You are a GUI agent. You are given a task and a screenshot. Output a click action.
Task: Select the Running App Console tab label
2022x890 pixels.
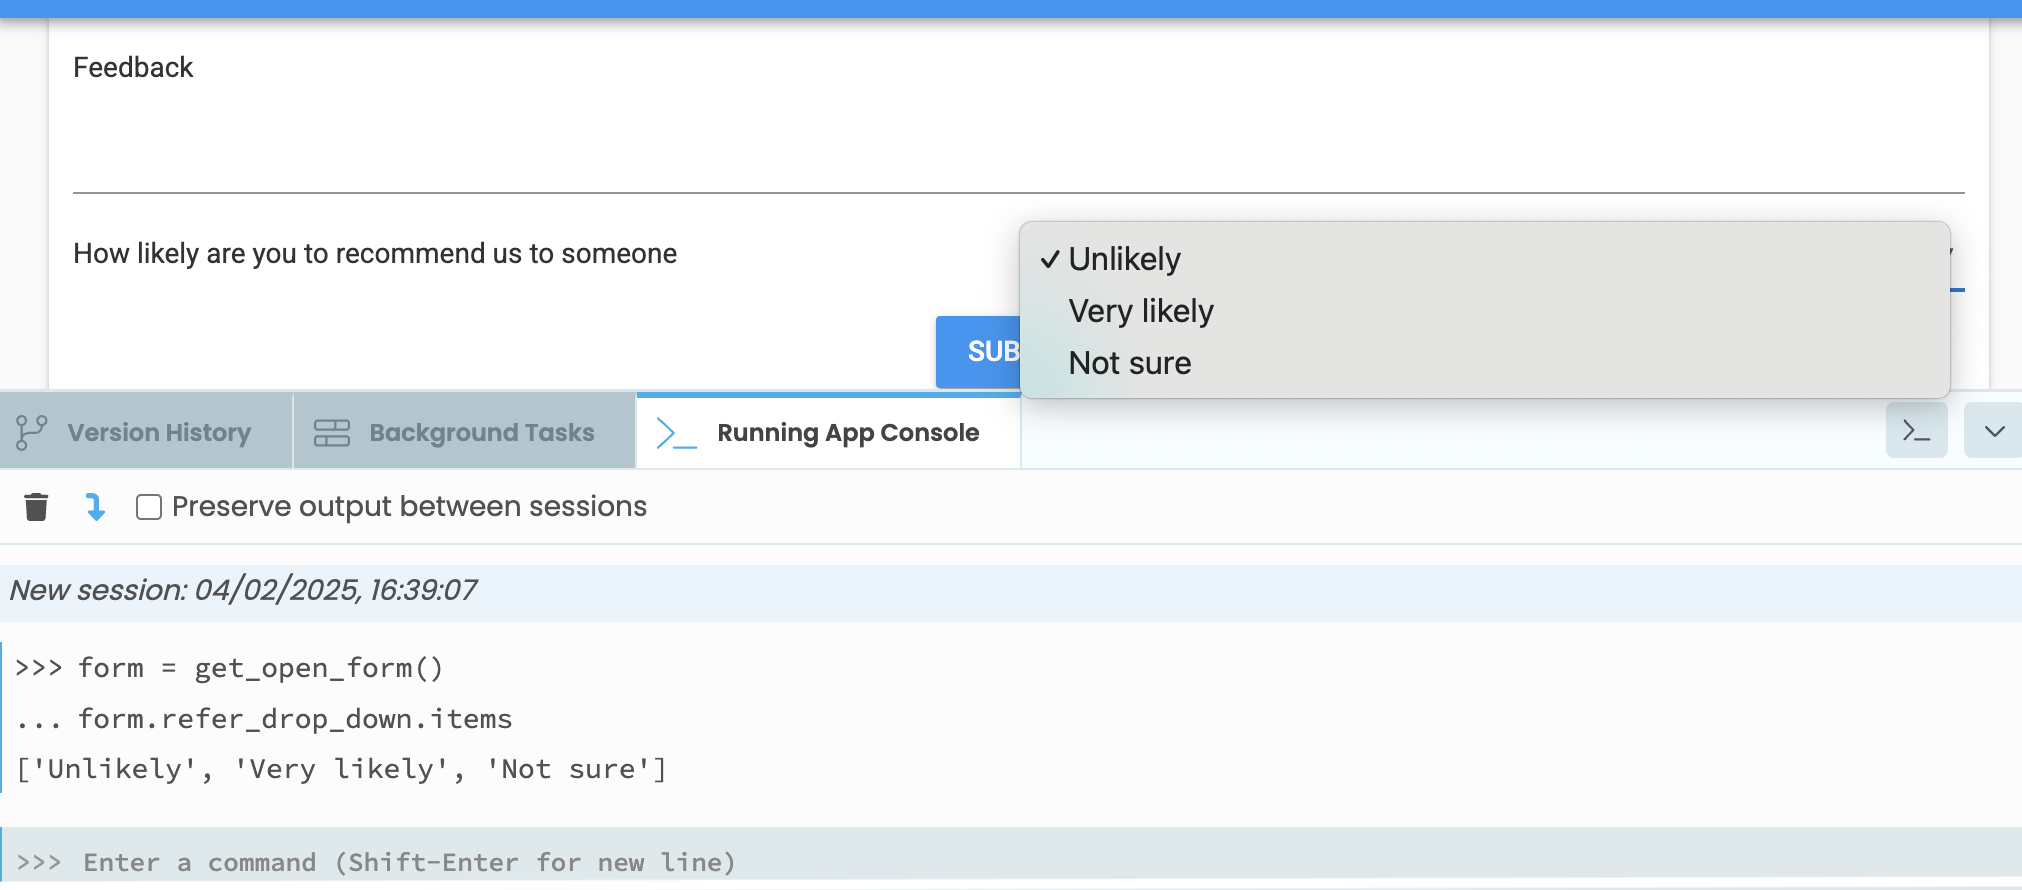(847, 433)
